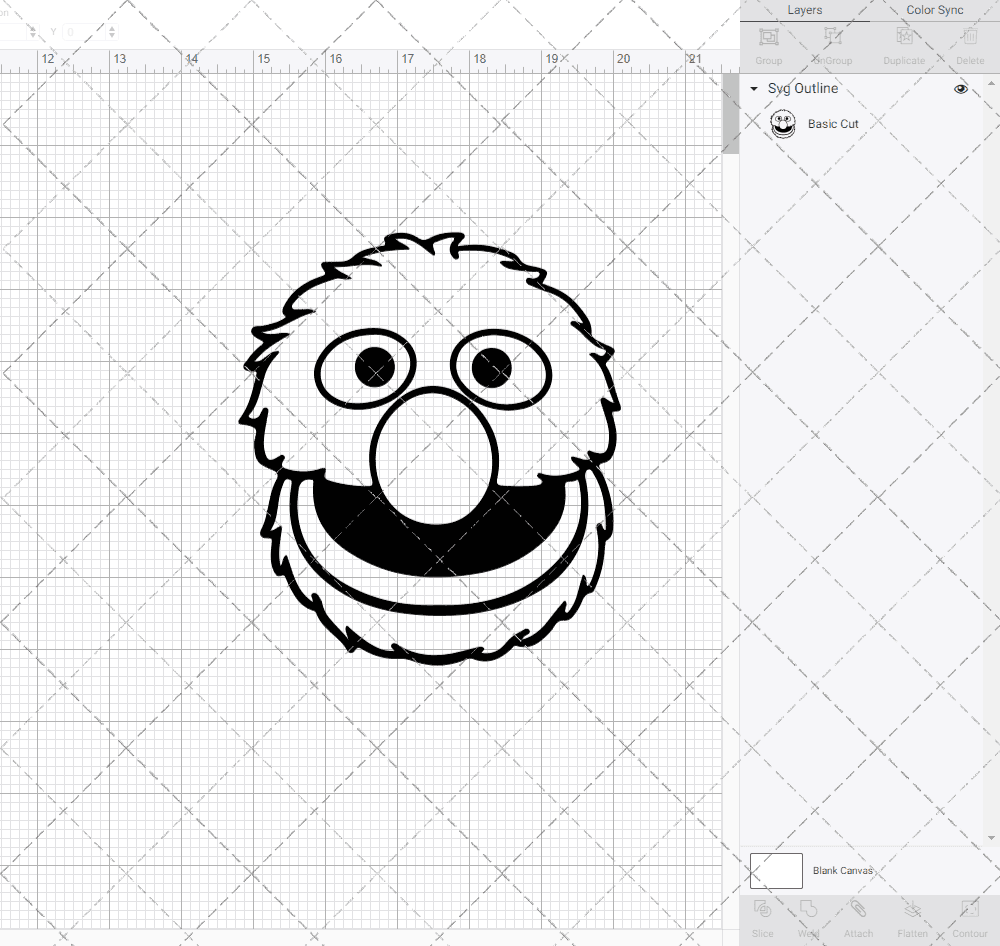
Task: Click the Flatten tool icon
Action: click(x=913, y=908)
